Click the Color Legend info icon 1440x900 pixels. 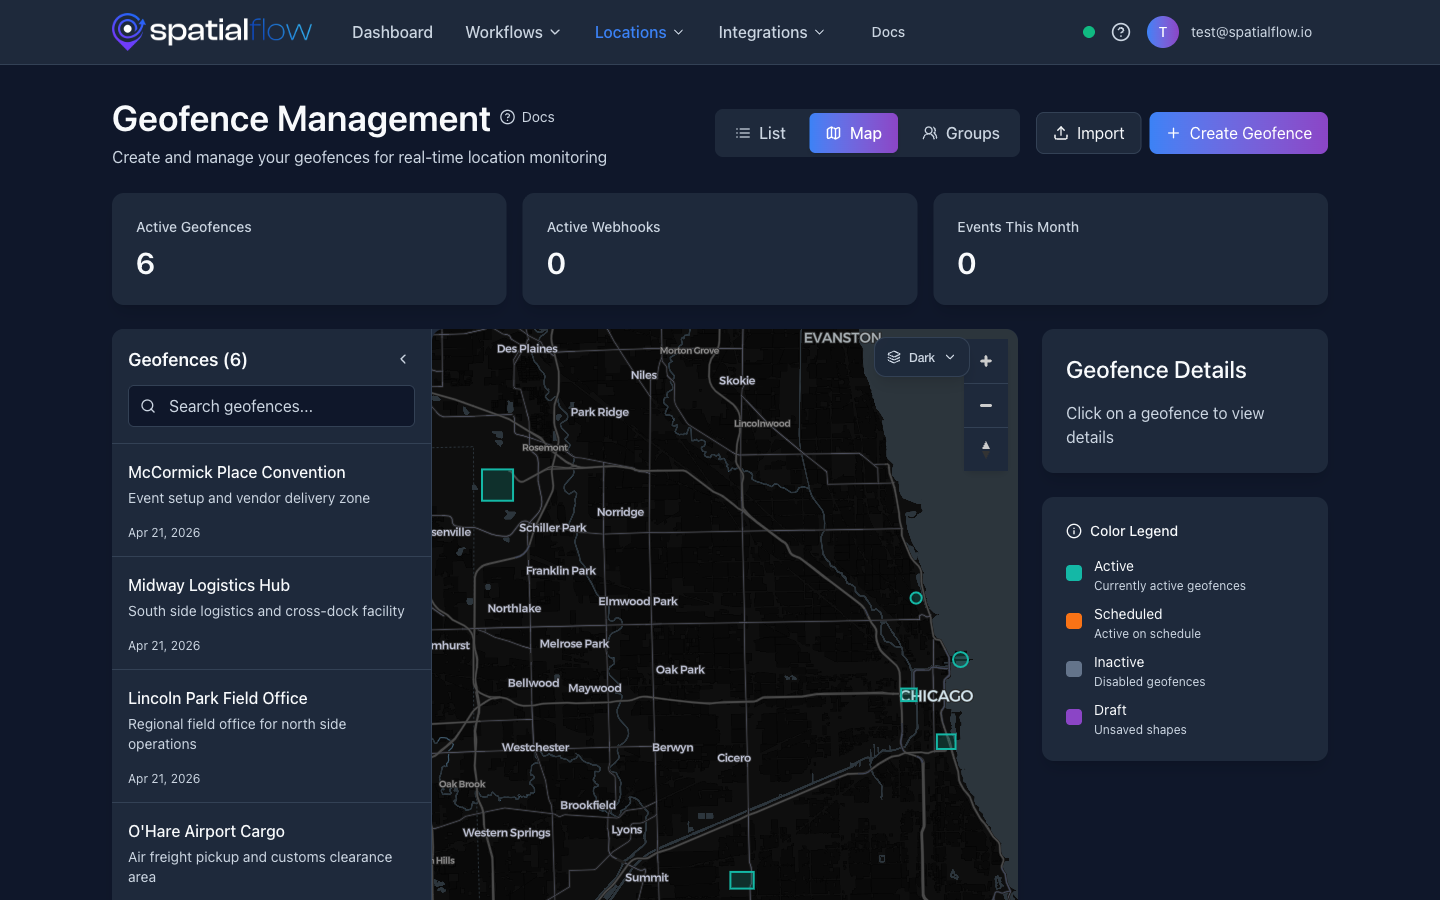[1073, 531]
